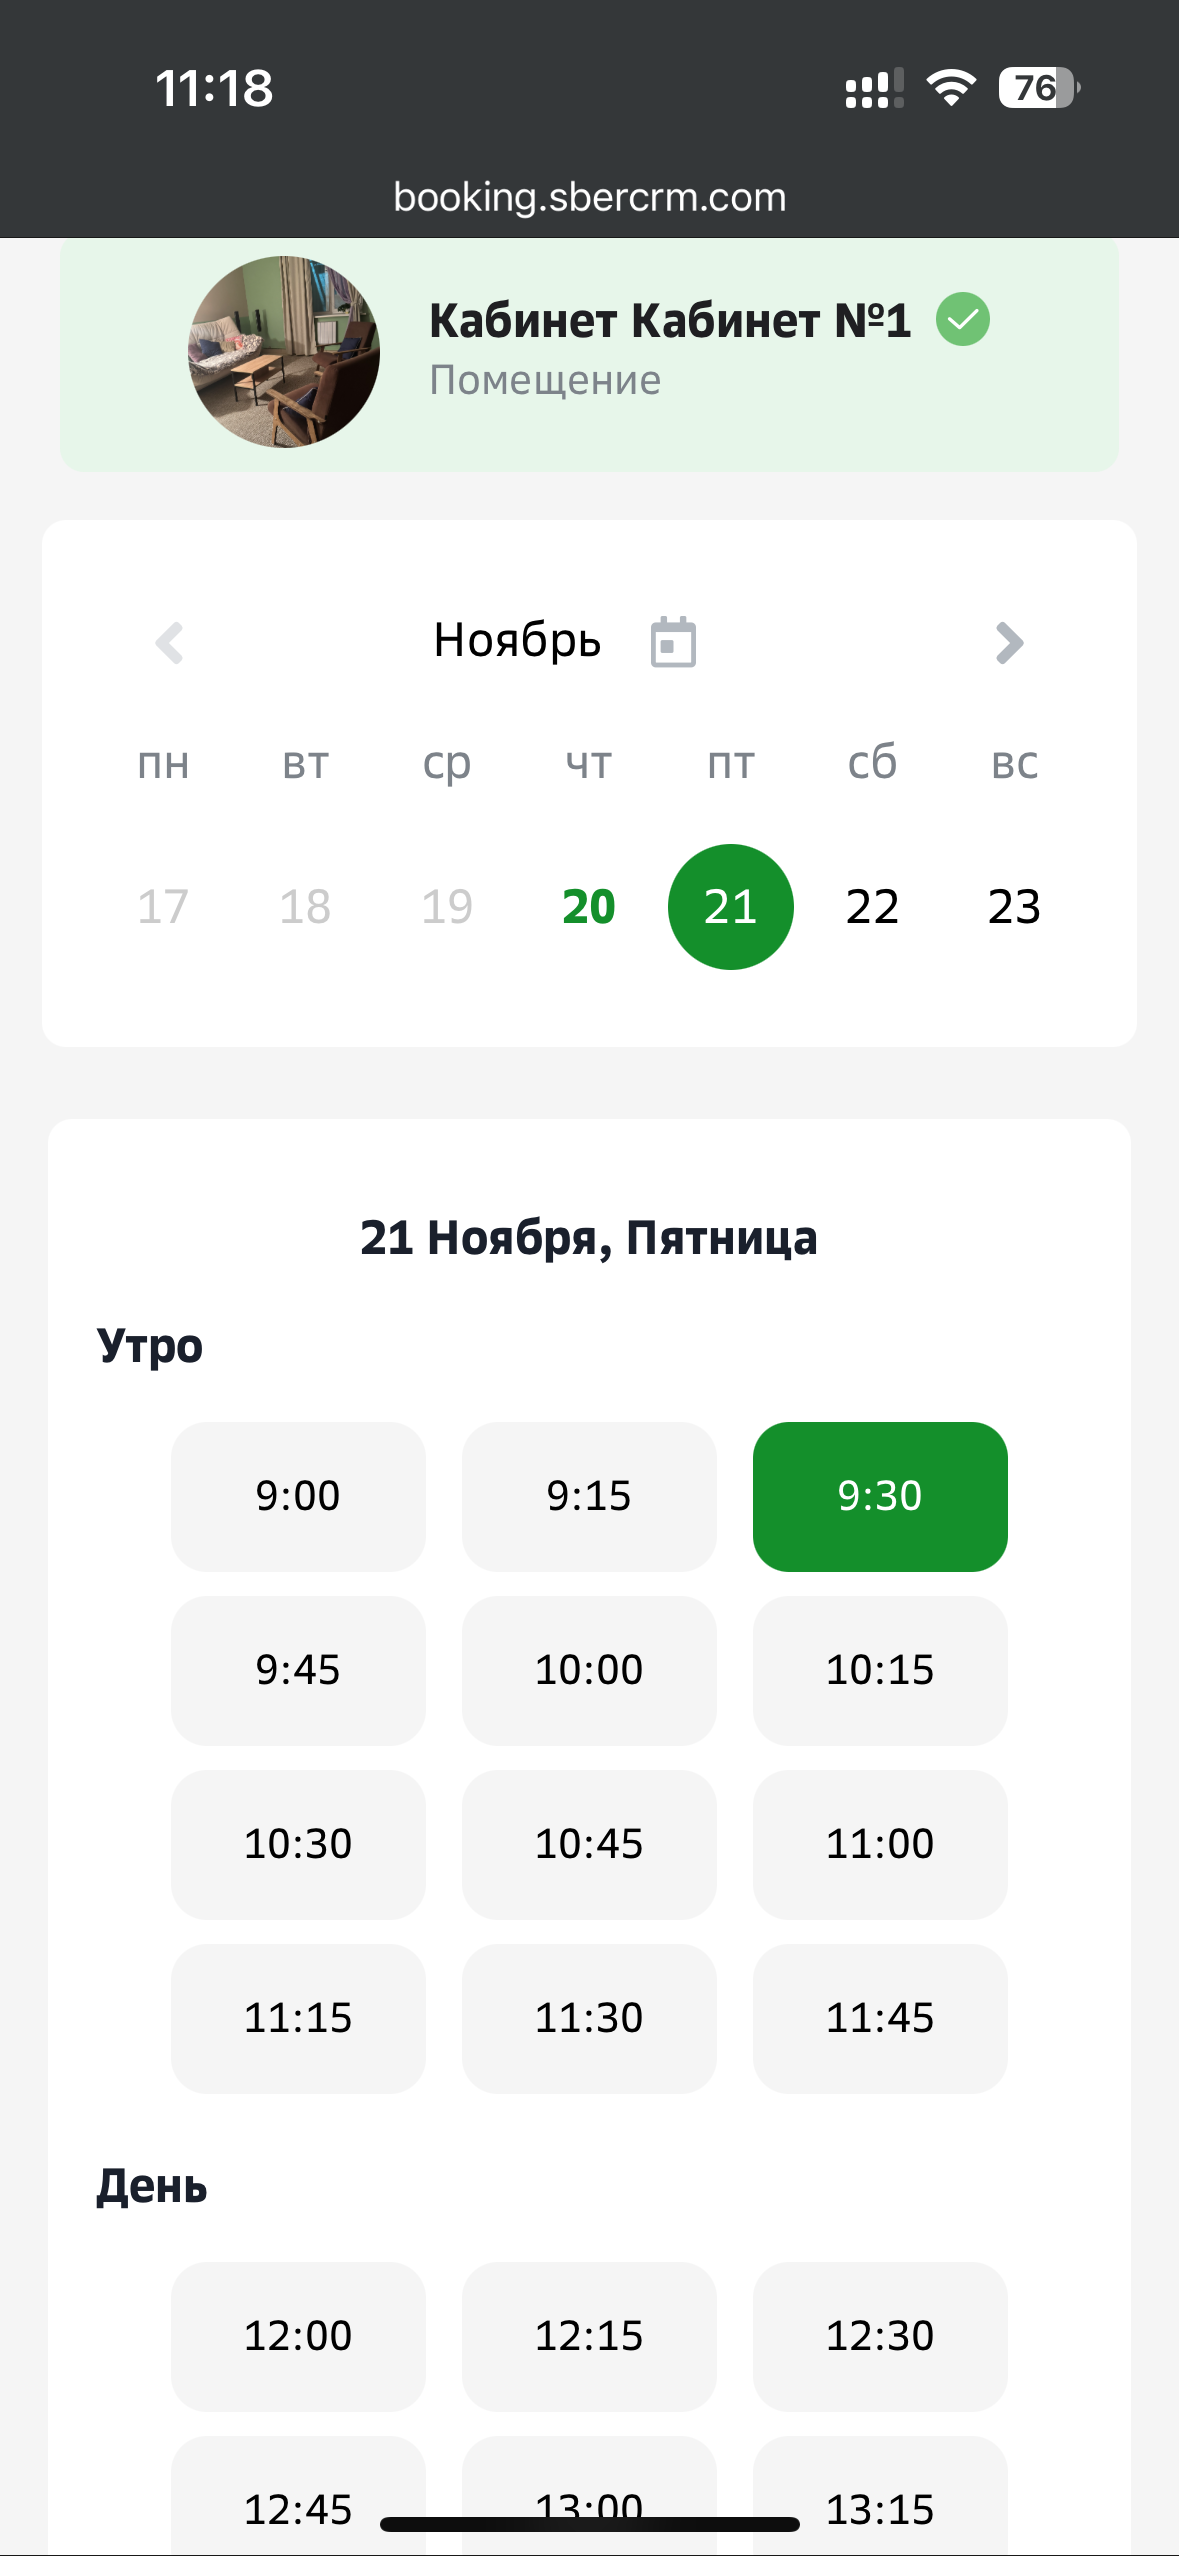Screen dimensions: 1179x2556
Task: Tap the battery indicator icon
Action: click(1038, 88)
